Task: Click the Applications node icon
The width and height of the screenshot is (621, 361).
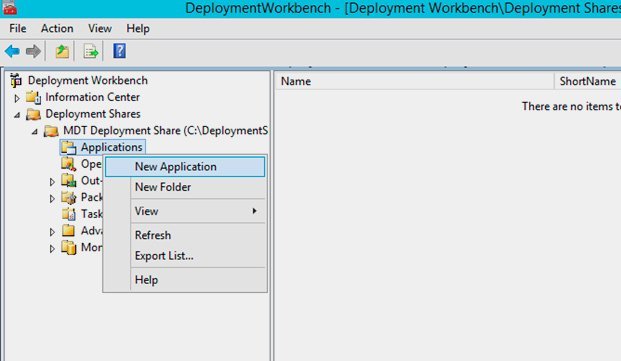Action: [x=69, y=147]
